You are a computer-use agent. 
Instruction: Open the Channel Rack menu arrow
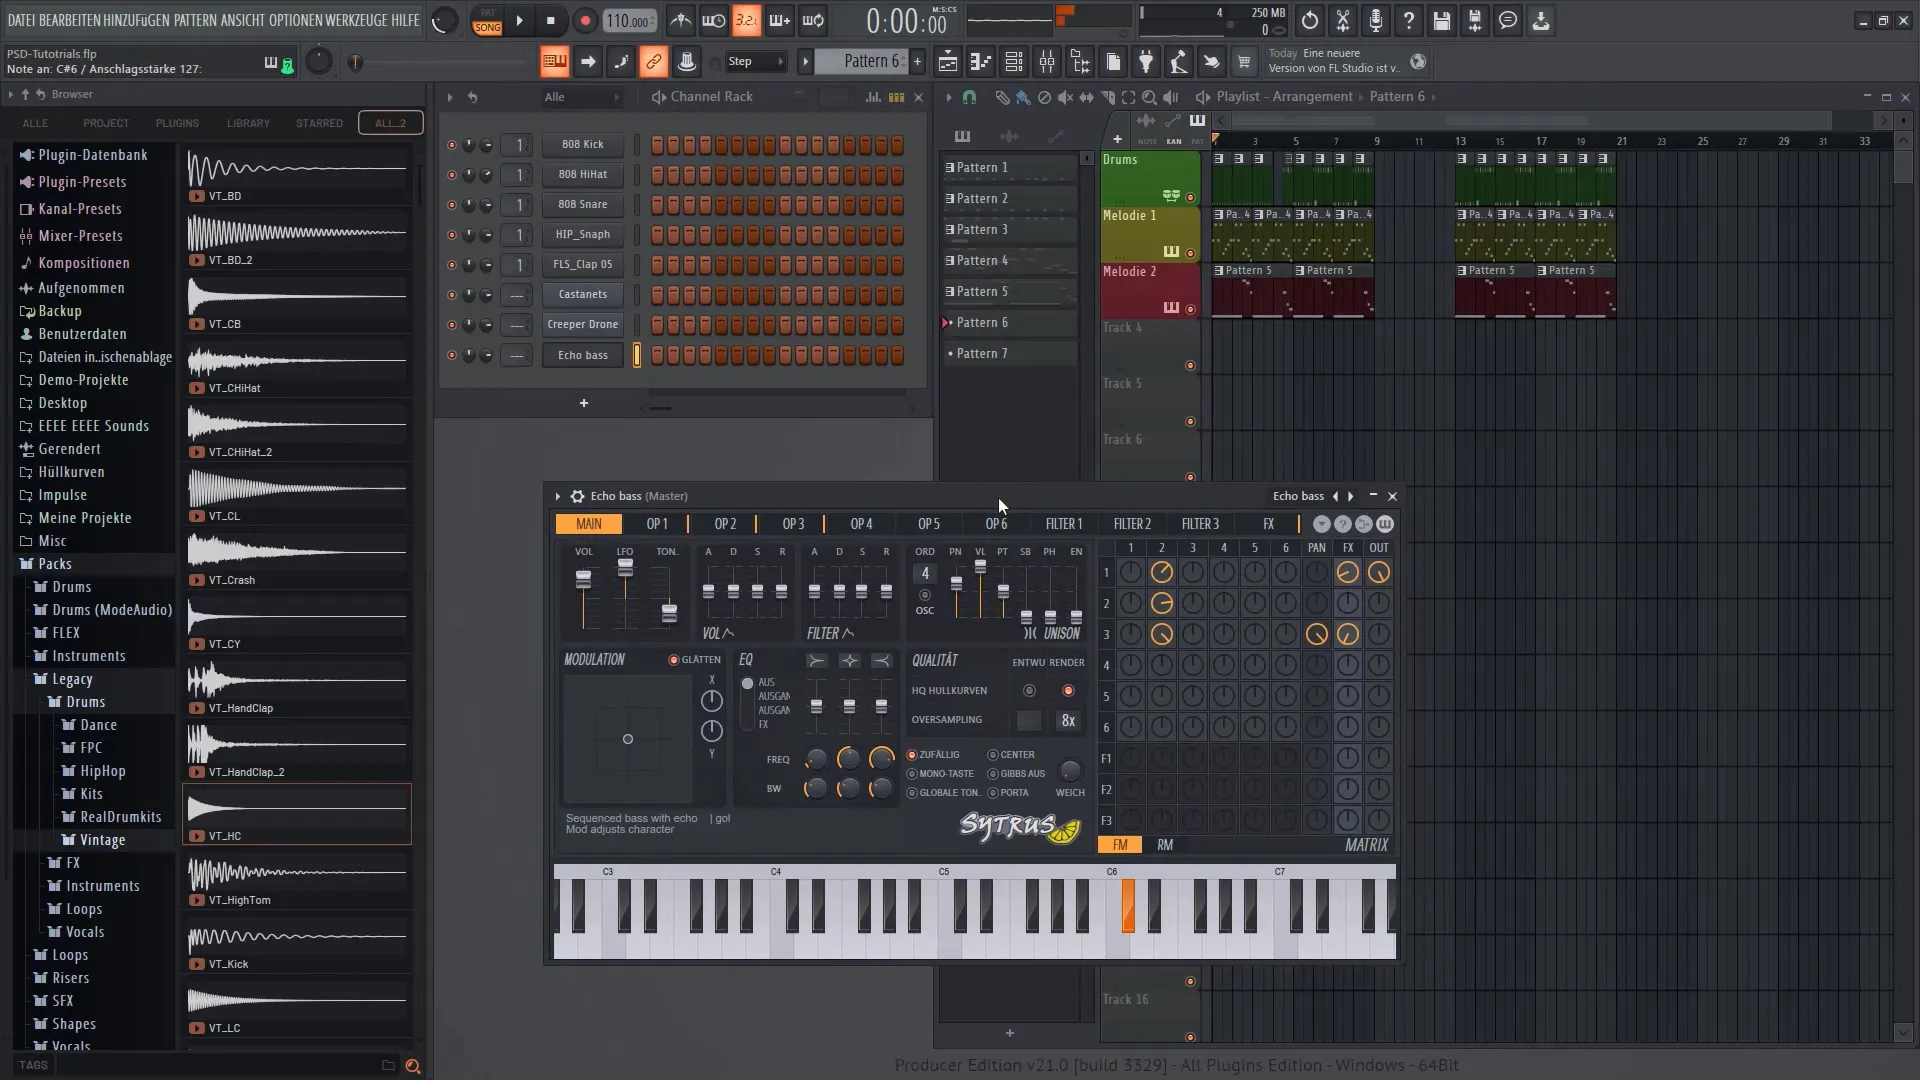point(450,97)
